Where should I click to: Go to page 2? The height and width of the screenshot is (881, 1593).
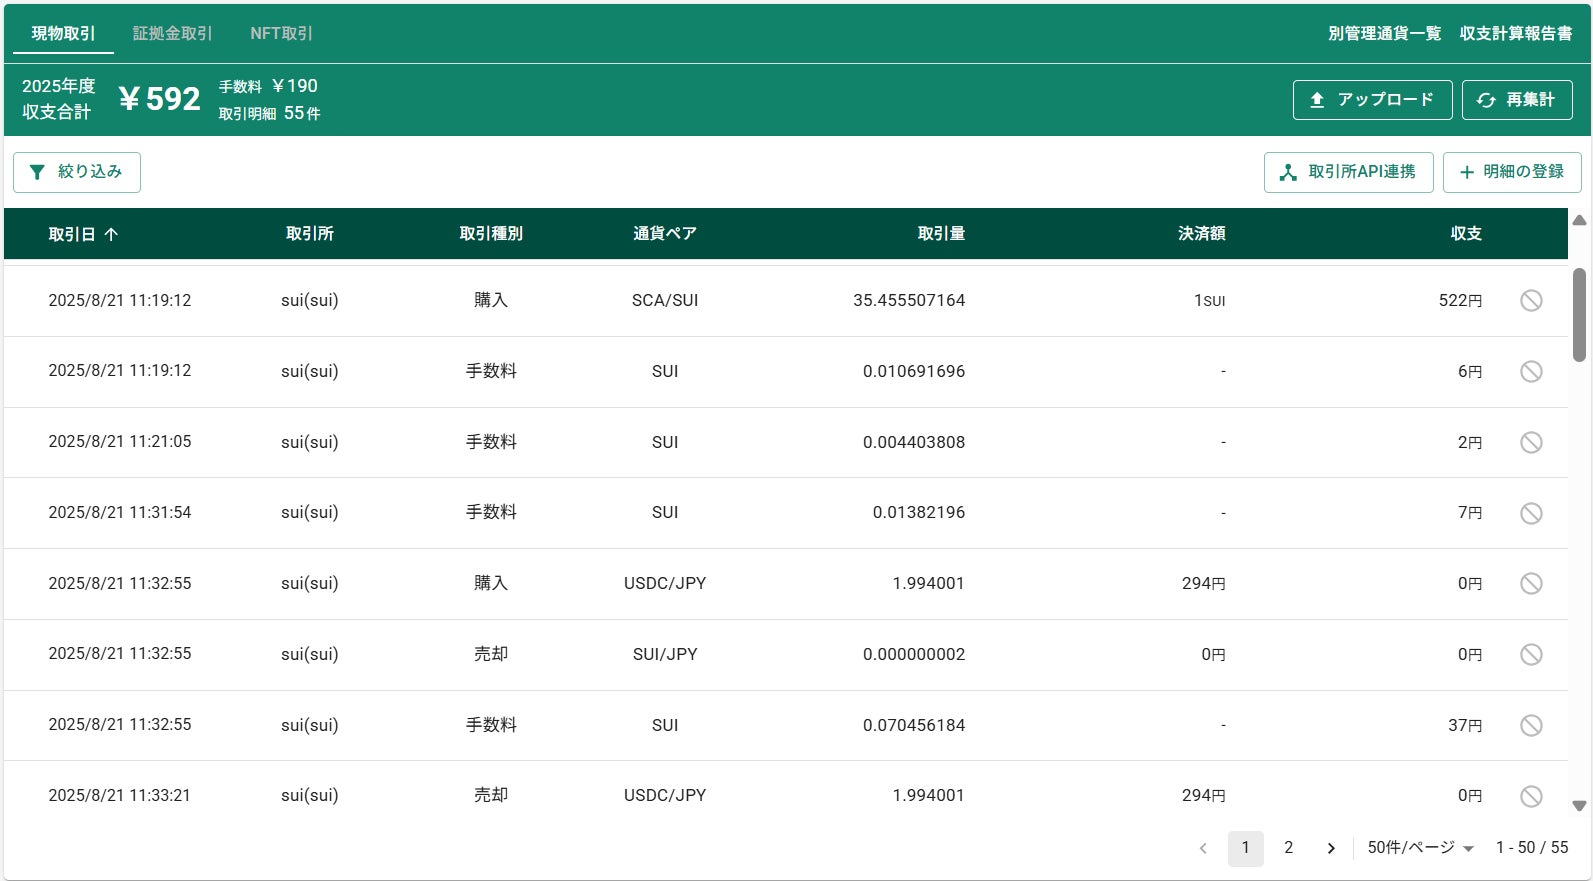click(x=1288, y=848)
